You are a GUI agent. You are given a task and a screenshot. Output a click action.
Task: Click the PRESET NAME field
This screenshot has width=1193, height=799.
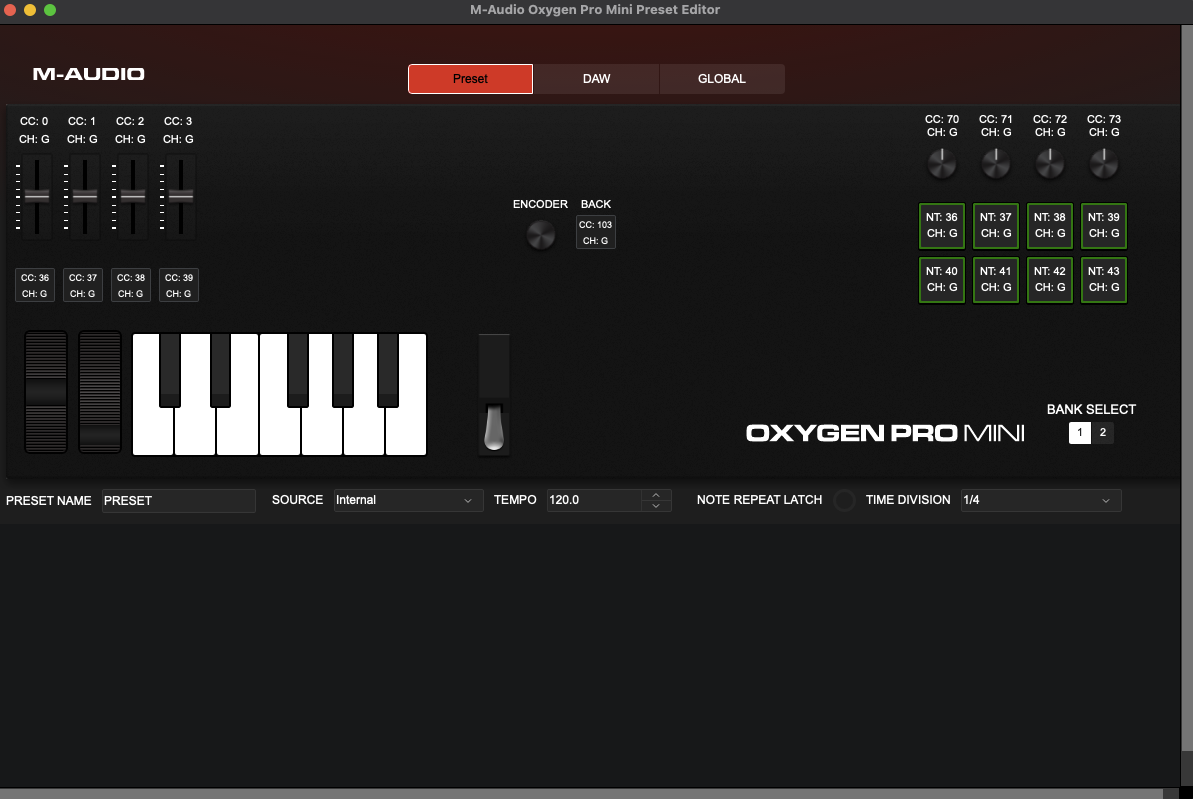tap(179, 501)
